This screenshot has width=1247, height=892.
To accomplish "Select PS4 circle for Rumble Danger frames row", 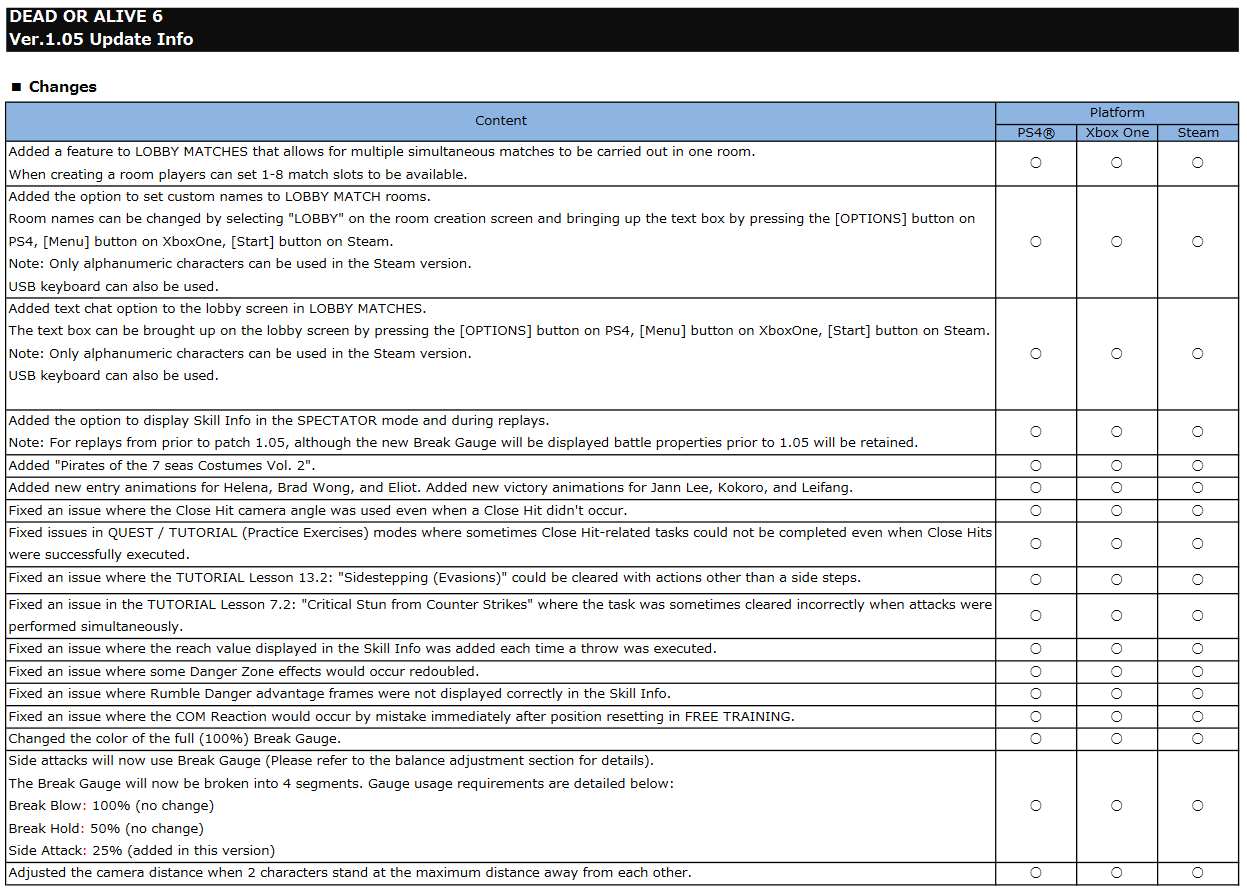I will 1035,694.
